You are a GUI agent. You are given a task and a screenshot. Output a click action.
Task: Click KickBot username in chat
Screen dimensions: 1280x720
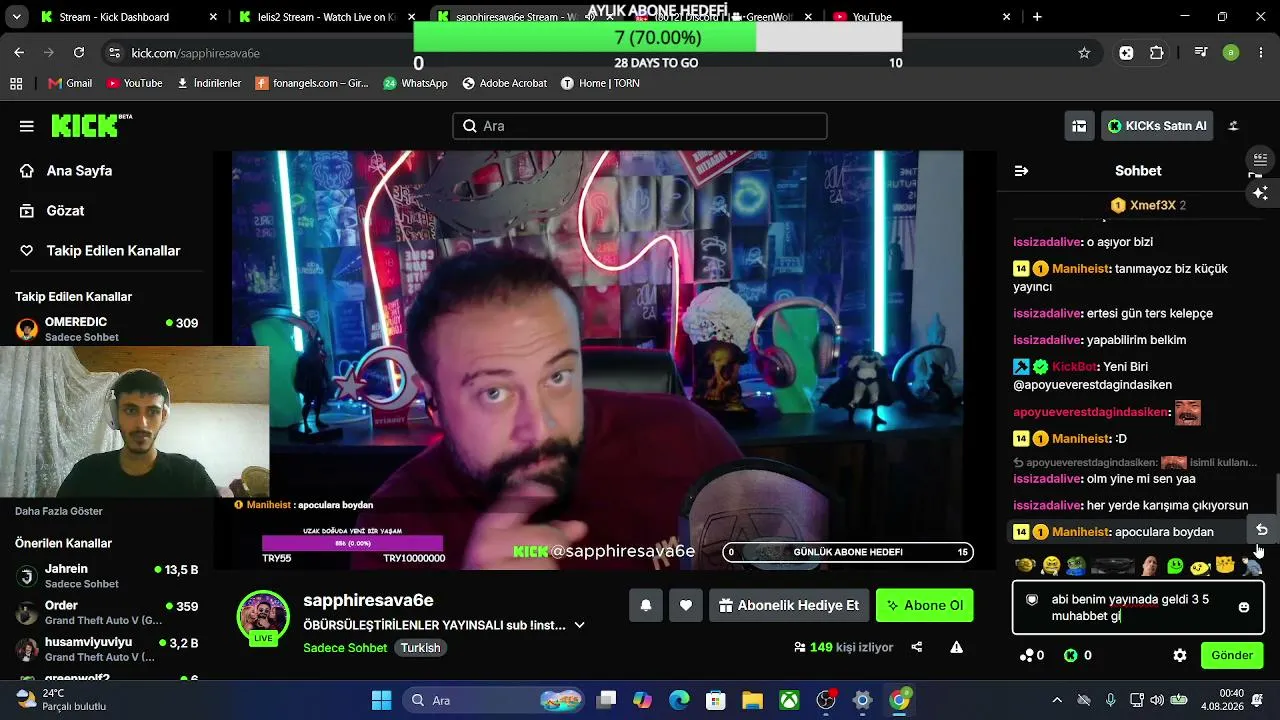tap(1074, 367)
